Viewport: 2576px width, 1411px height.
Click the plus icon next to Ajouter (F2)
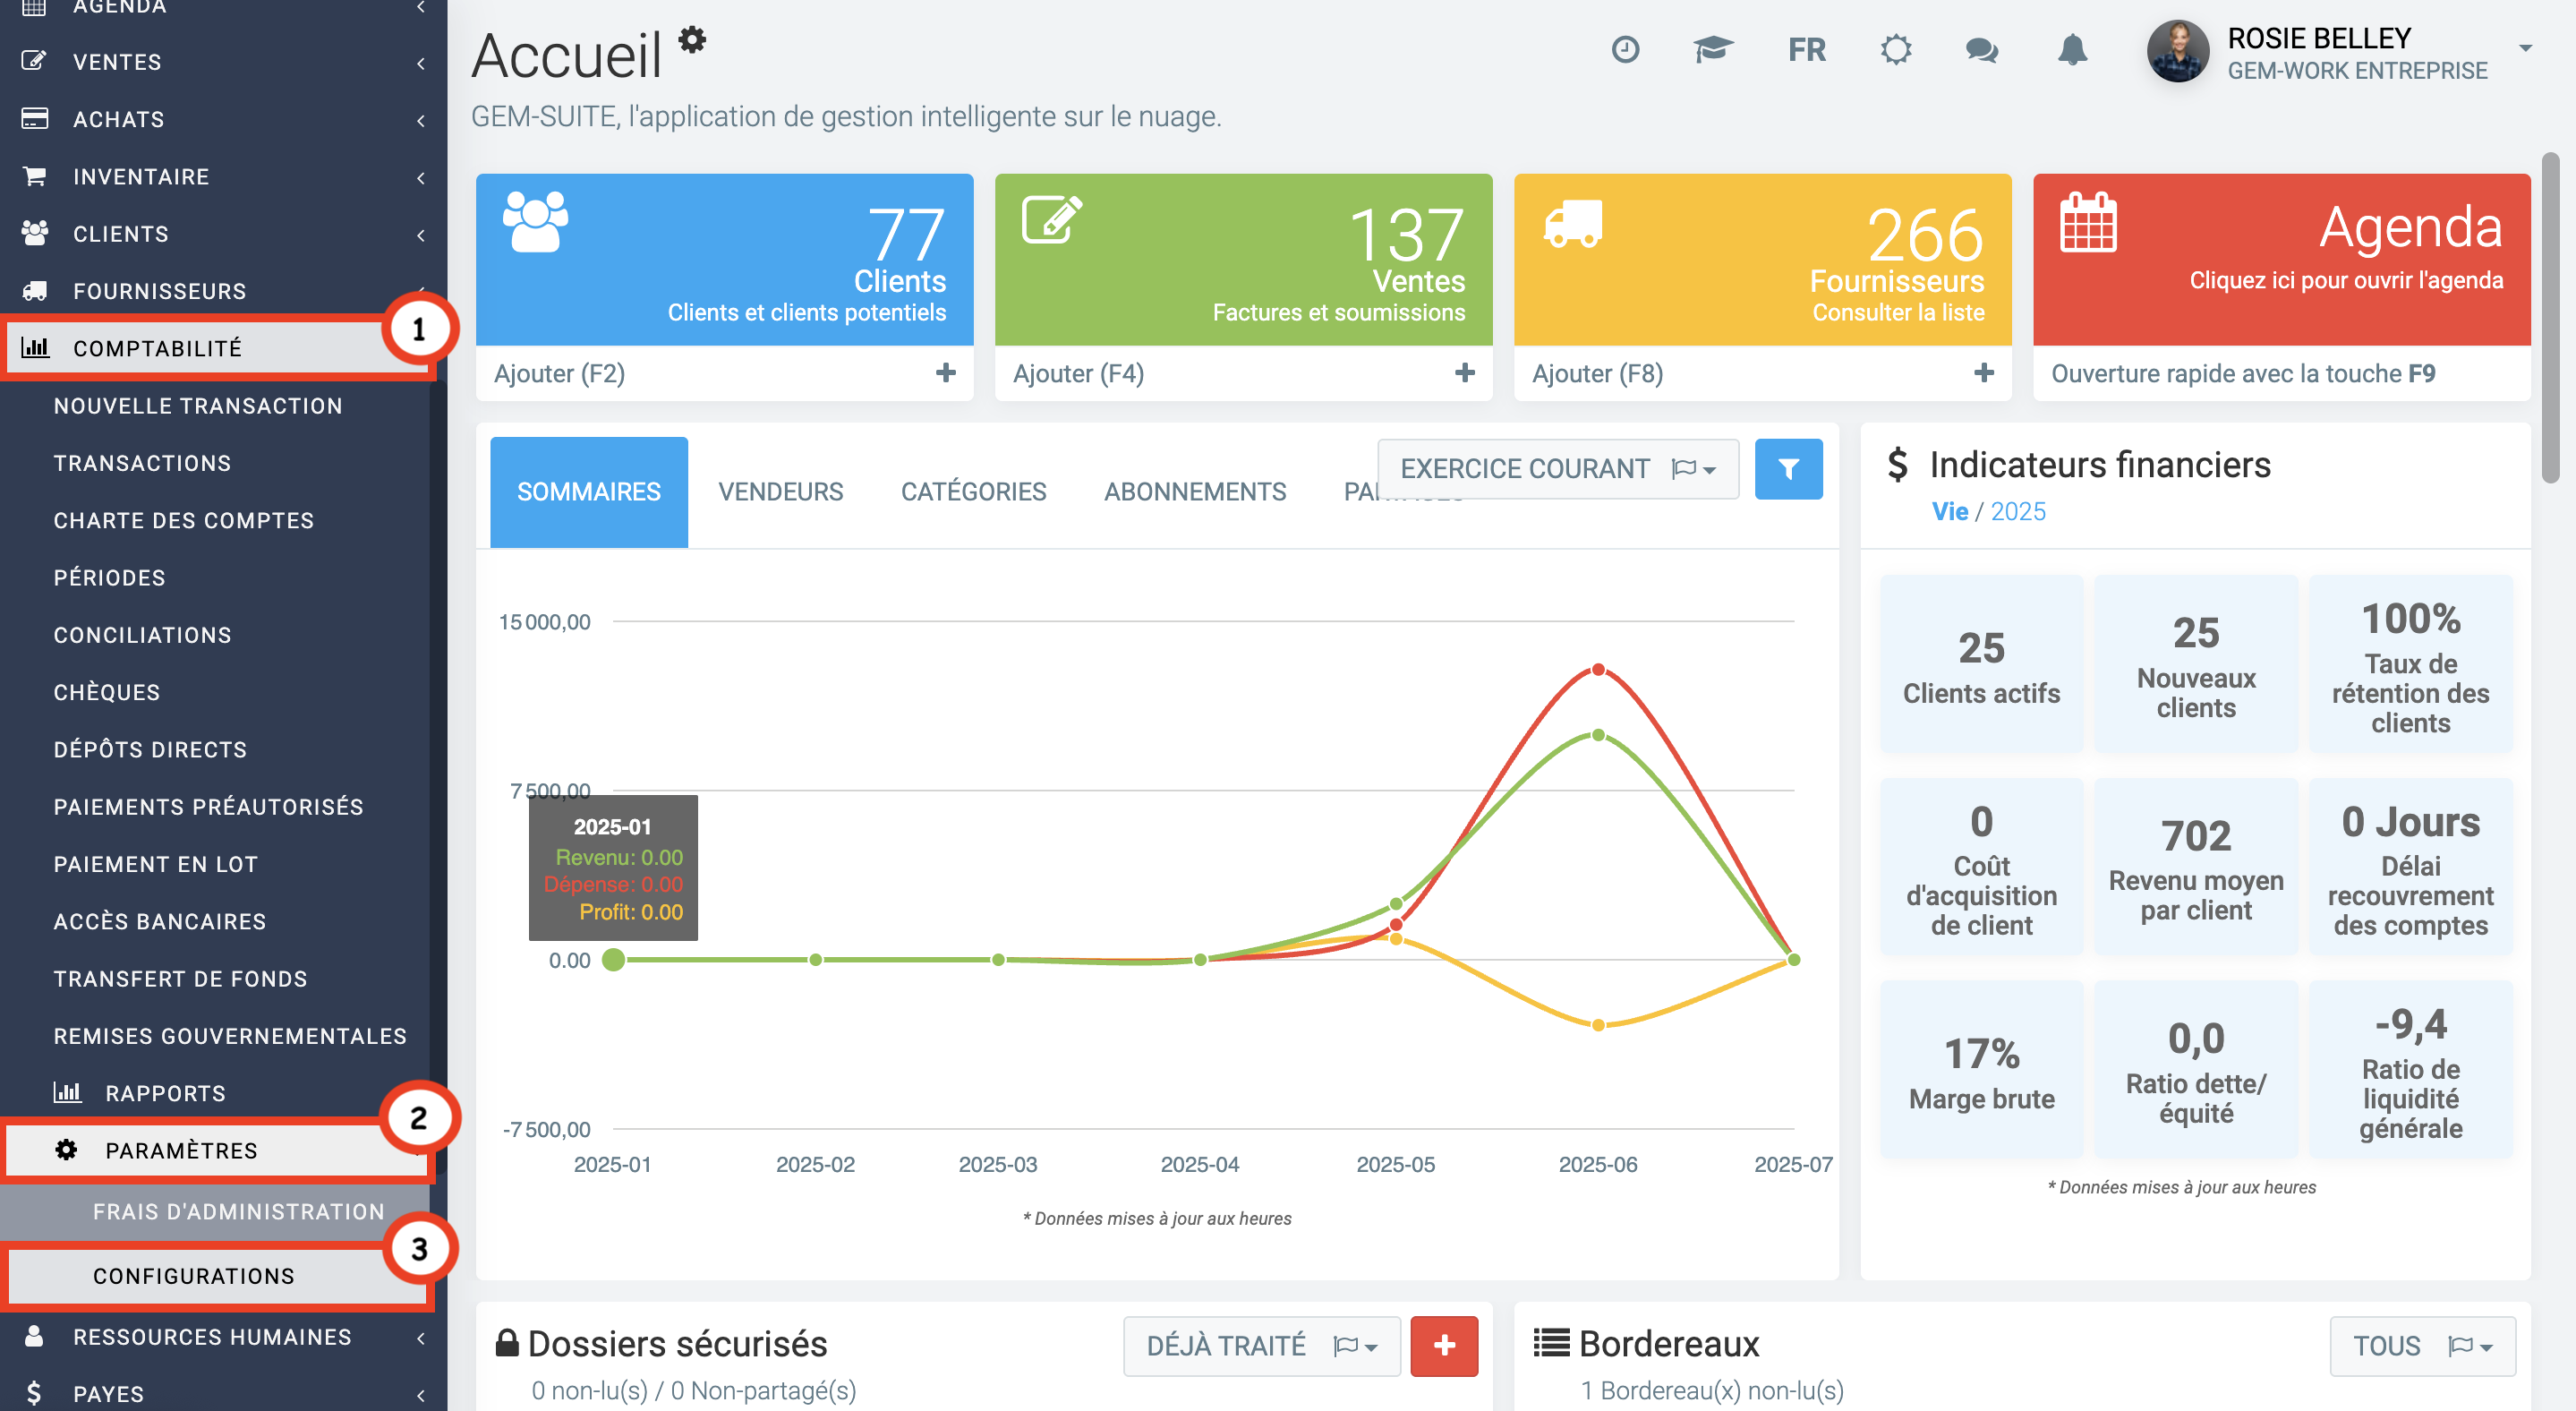coord(945,373)
